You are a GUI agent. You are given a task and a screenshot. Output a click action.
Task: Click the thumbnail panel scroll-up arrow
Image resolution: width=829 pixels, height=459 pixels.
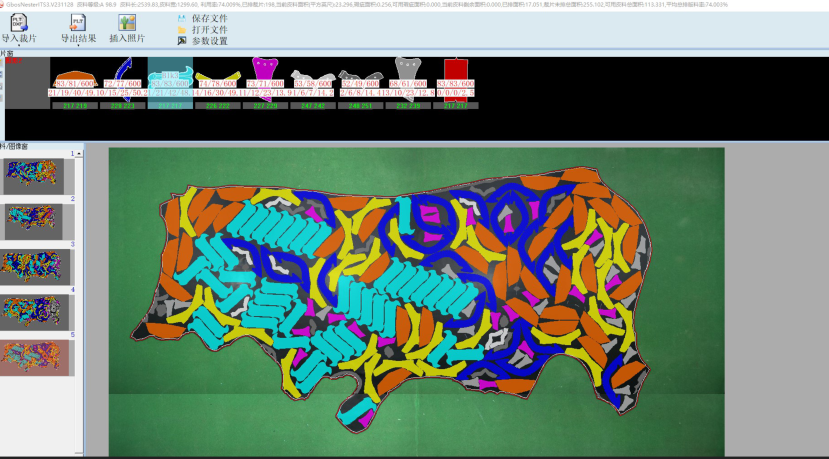pos(78,154)
